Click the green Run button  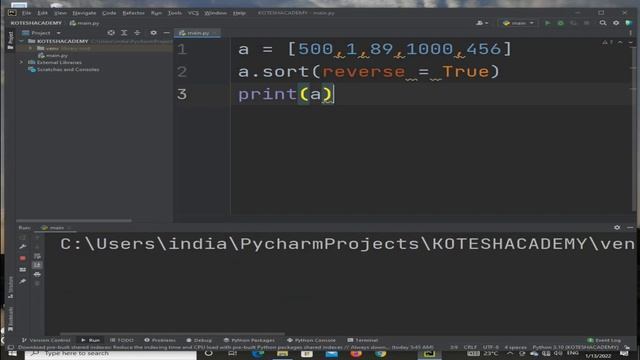[x=548, y=23]
